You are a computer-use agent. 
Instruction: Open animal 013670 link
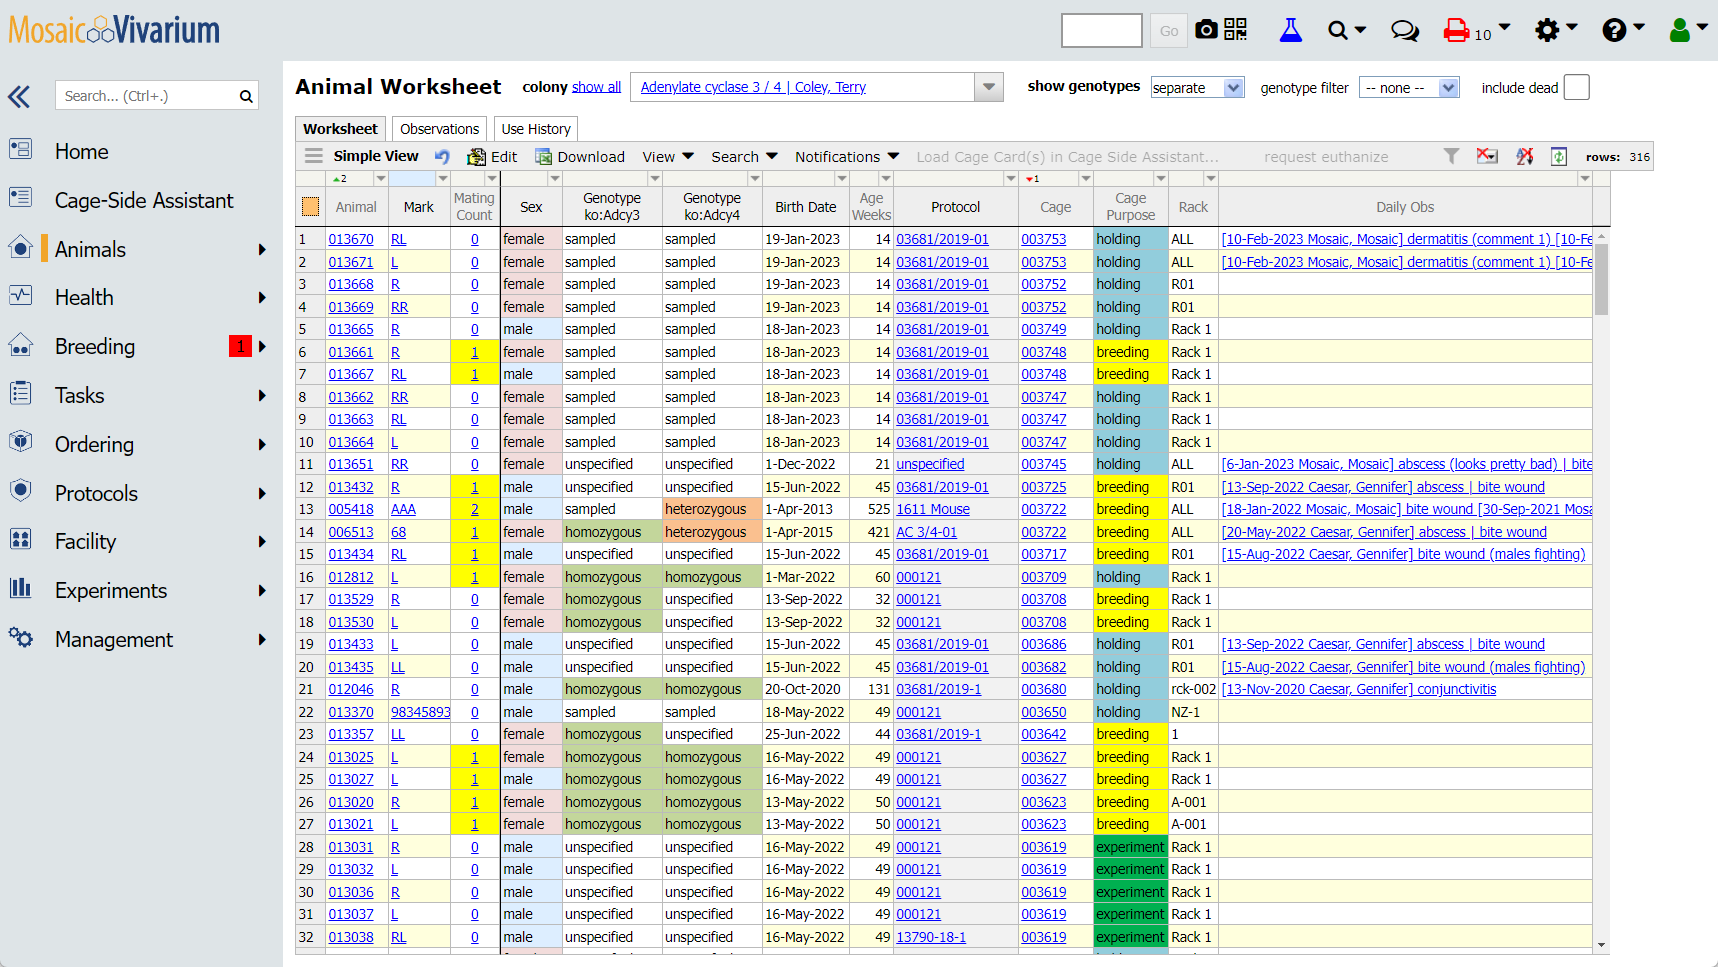351,239
